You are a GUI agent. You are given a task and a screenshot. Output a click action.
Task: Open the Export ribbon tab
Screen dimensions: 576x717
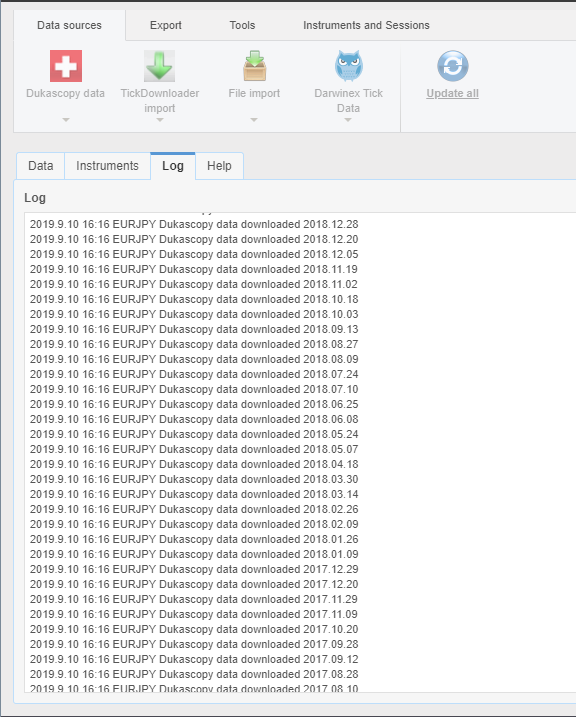(165, 25)
